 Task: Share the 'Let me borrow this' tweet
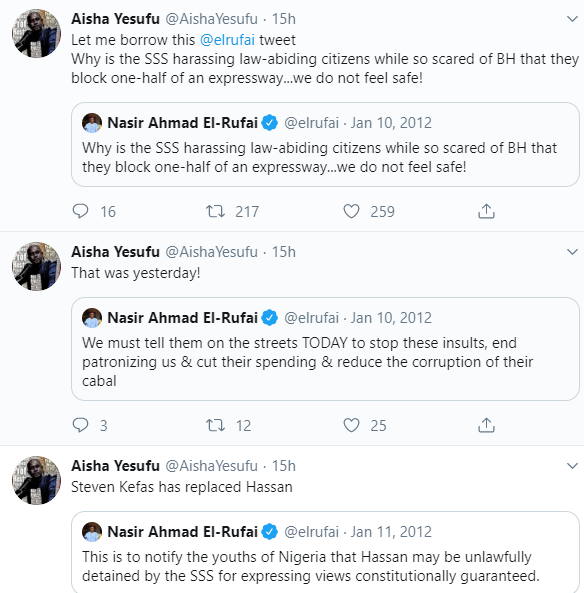486,211
